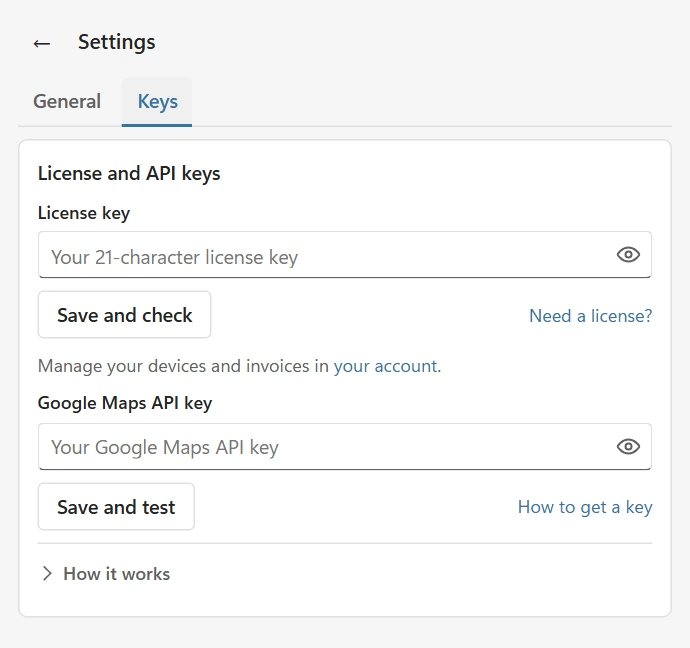The width and height of the screenshot is (690, 648).
Task: Select the Keys tab
Action: pyautogui.click(x=157, y=102)
